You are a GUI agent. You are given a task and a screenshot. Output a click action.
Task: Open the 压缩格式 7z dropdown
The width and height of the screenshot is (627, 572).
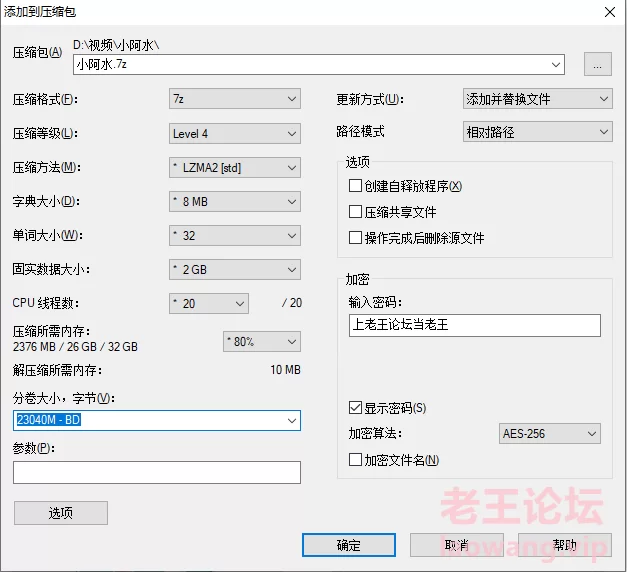pos(235,99)
